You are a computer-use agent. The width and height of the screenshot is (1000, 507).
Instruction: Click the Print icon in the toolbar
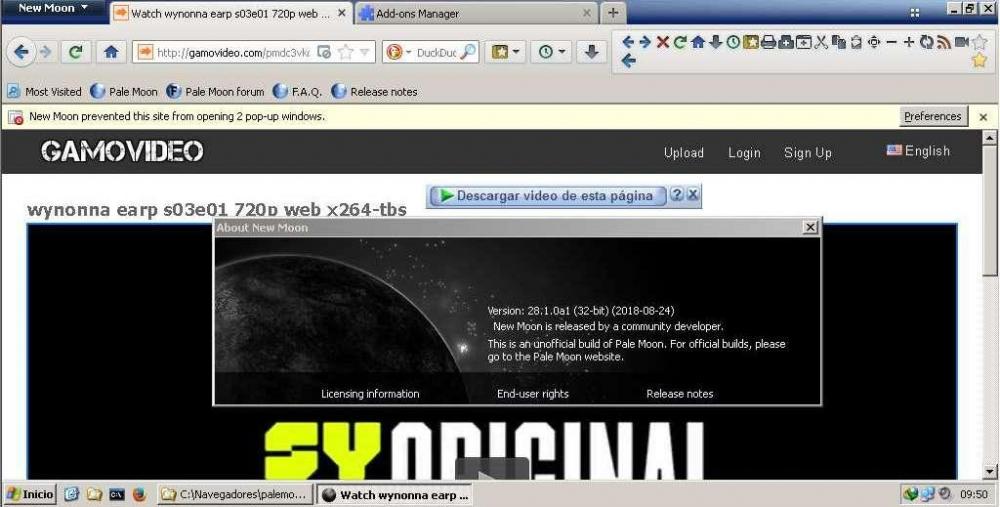[x=768, y=42]
